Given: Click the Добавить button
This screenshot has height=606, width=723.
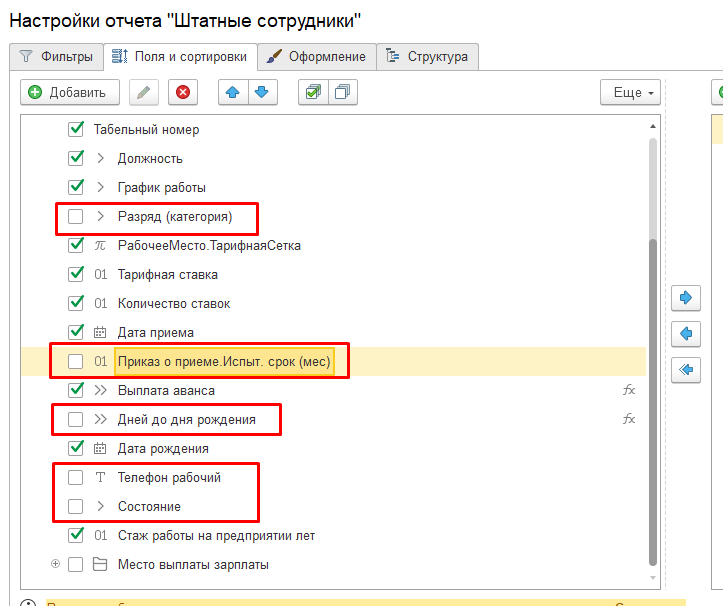Looking at the screenshot, I should 69,92.
